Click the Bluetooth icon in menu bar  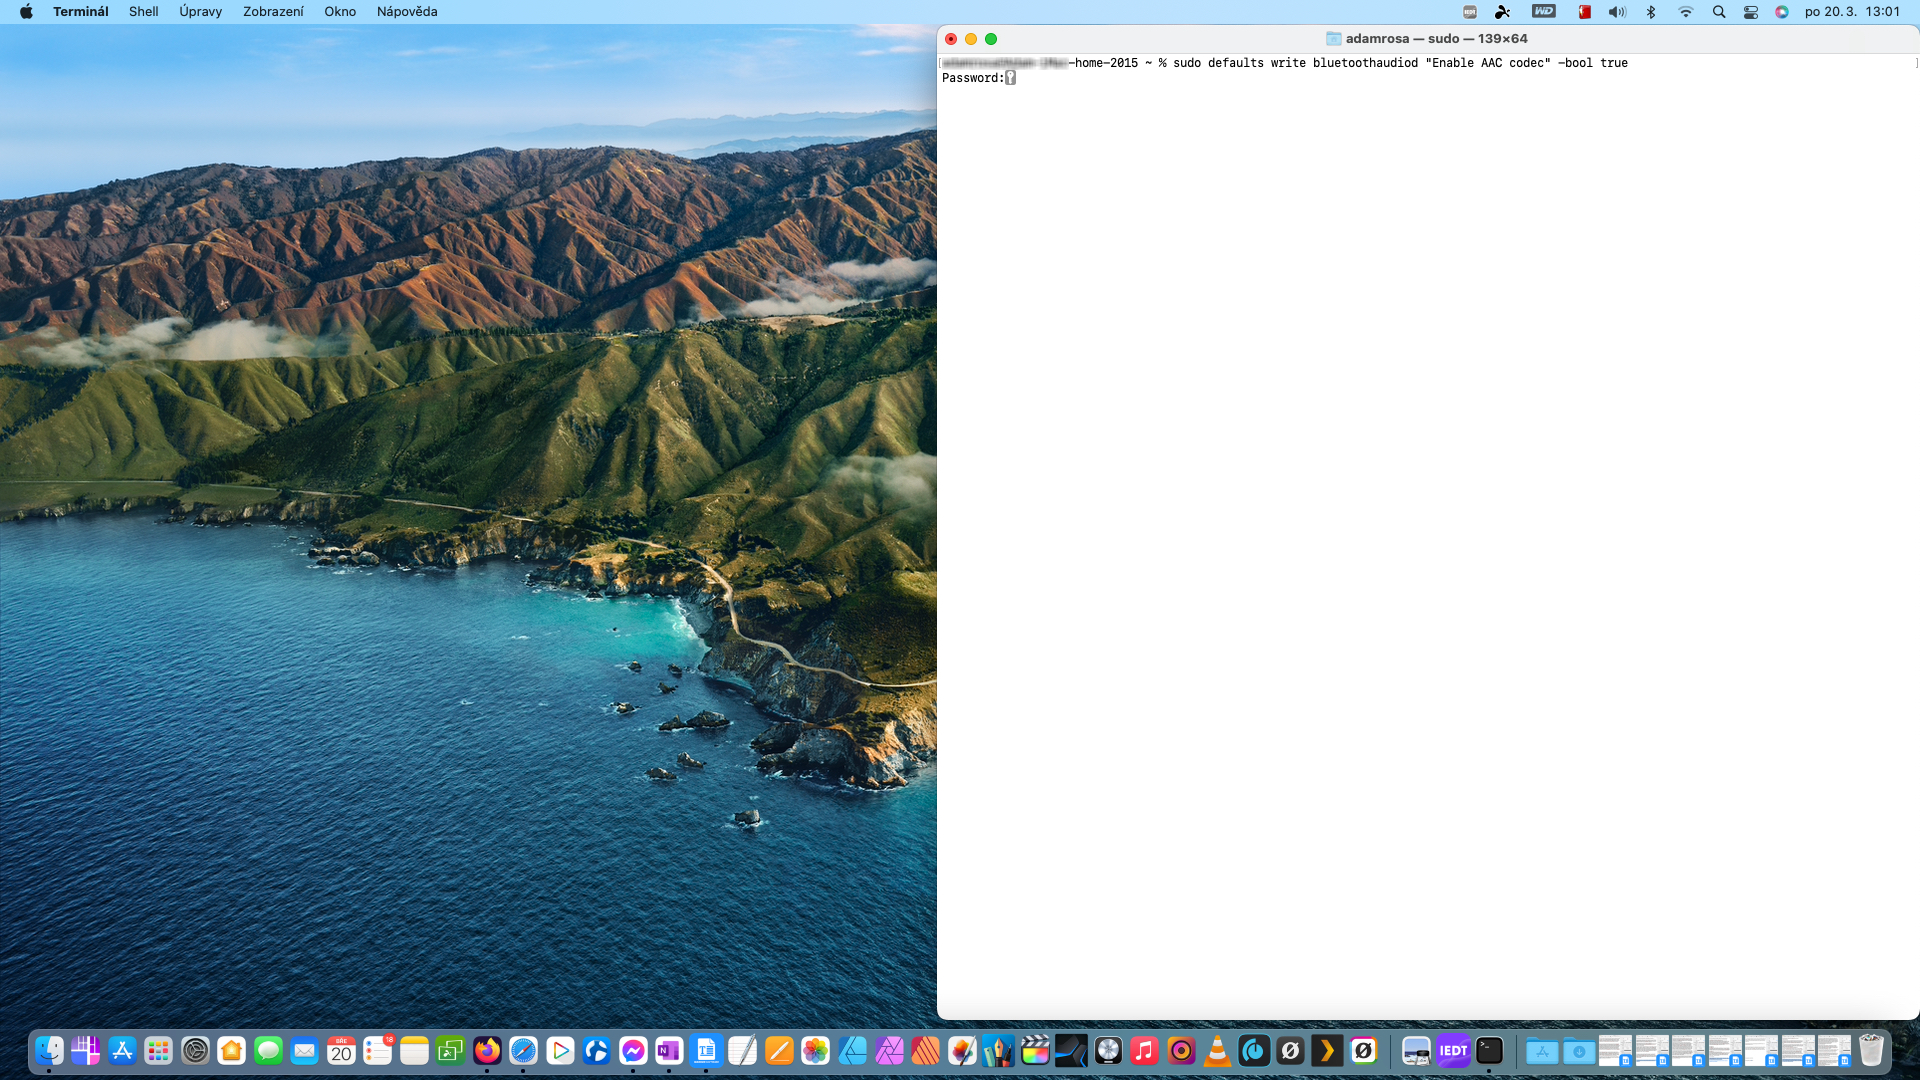pos(1651,12)
